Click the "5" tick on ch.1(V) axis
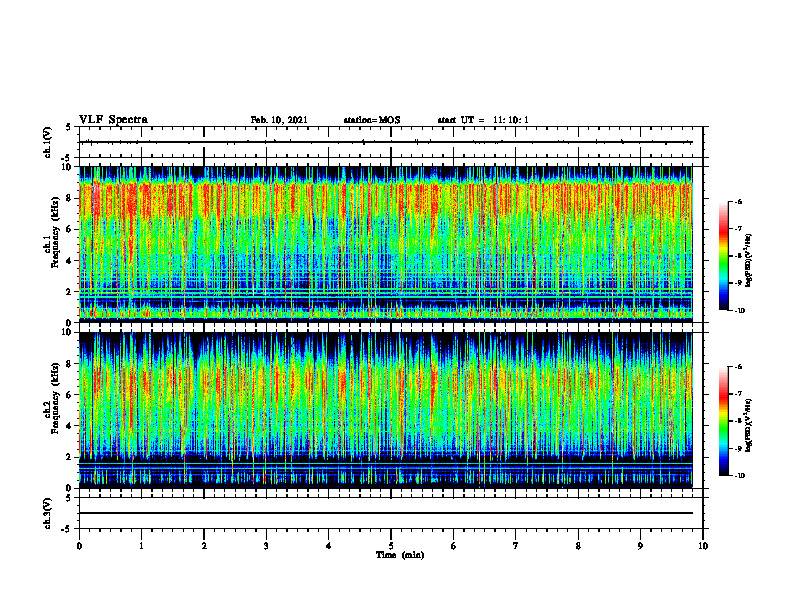 click(x=69, y=127)
